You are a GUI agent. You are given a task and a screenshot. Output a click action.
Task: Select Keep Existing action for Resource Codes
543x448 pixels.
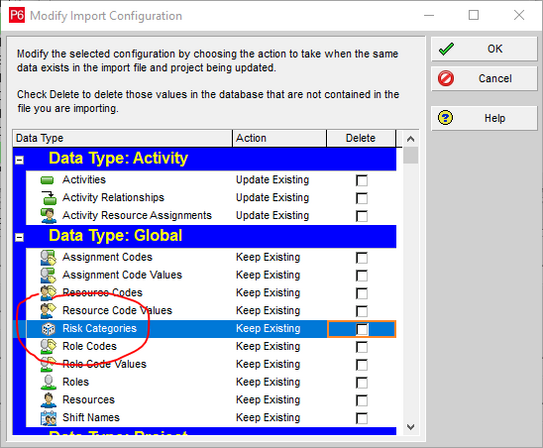point(268,293)
